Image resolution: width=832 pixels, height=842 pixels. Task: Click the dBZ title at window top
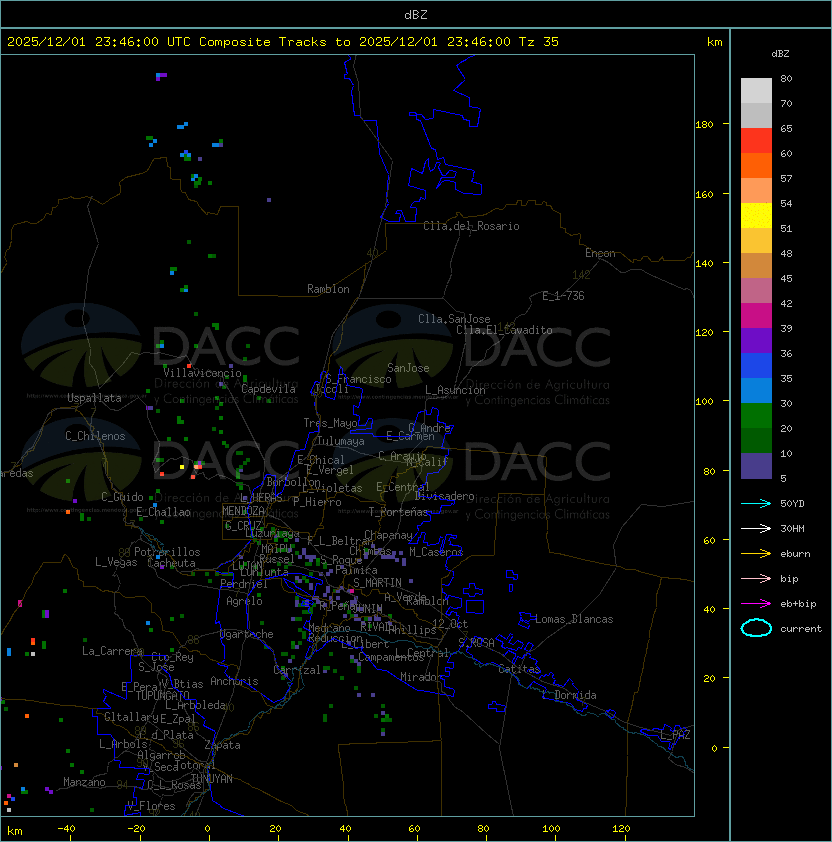416,14
